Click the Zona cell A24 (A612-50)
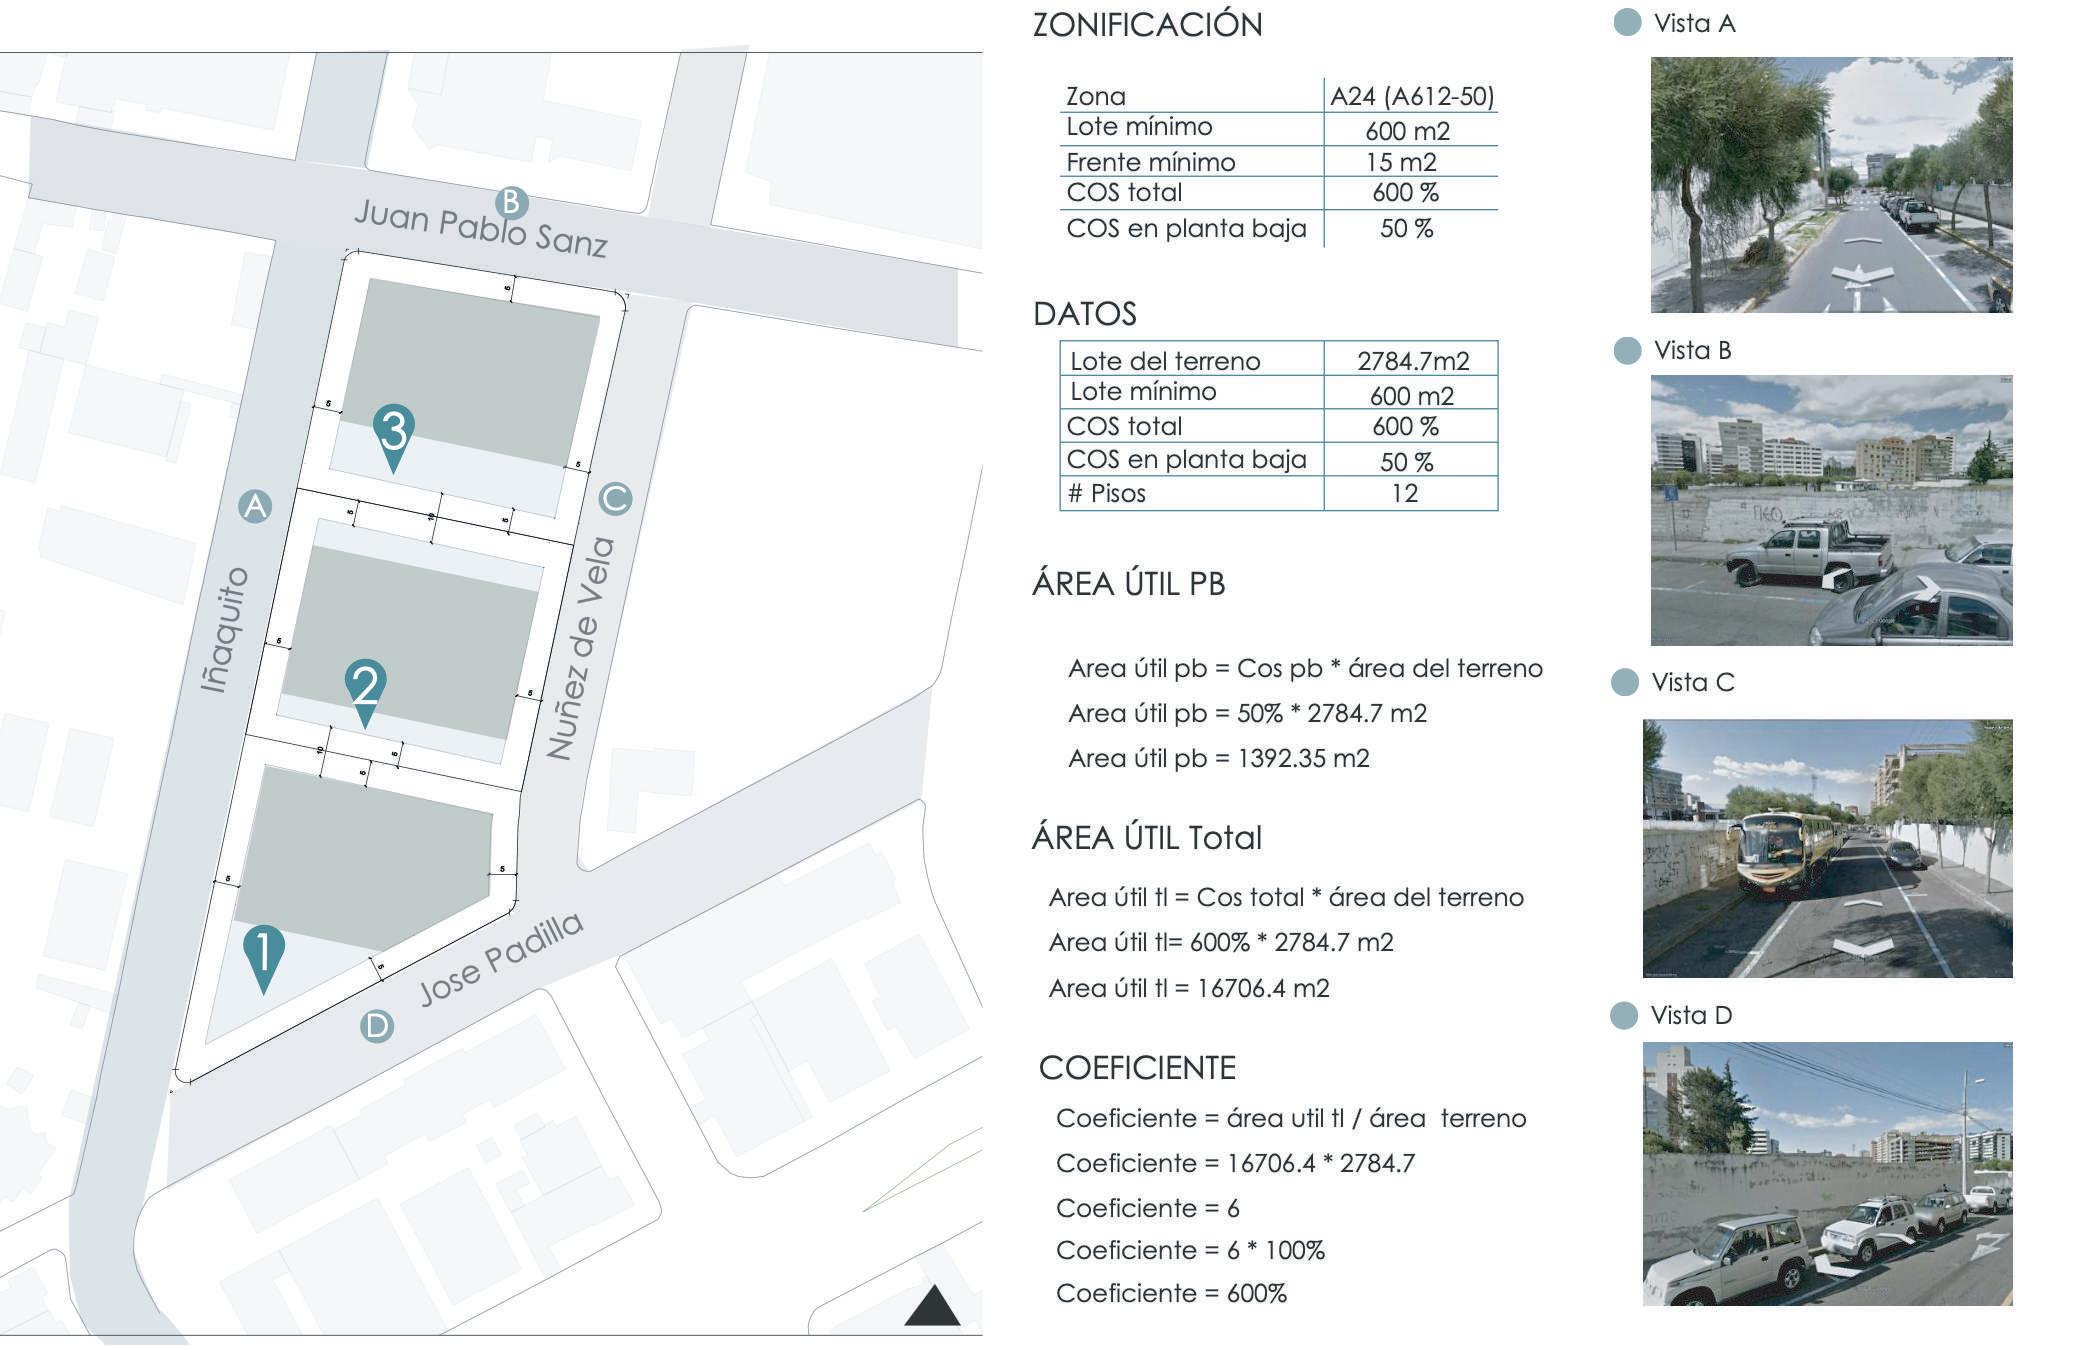Screen dimensions: 2088x1346 click(1411, 96)
